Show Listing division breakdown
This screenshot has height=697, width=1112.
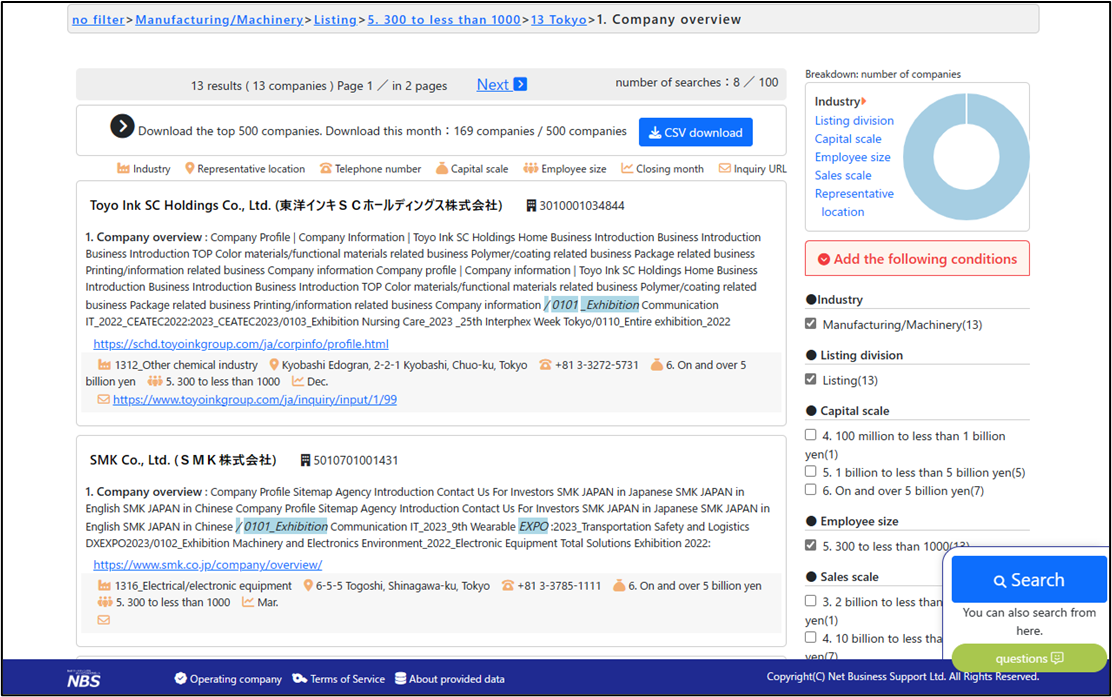(x=854, y=121)
